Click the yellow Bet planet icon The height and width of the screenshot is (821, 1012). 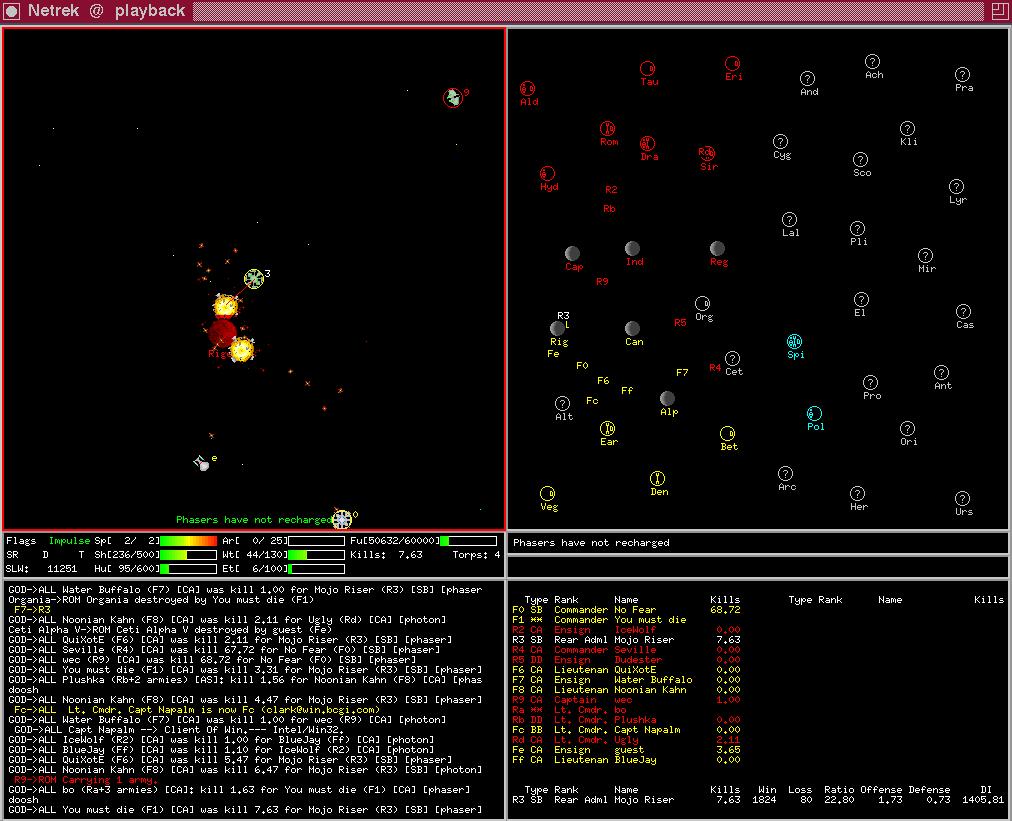pos(727,433)
